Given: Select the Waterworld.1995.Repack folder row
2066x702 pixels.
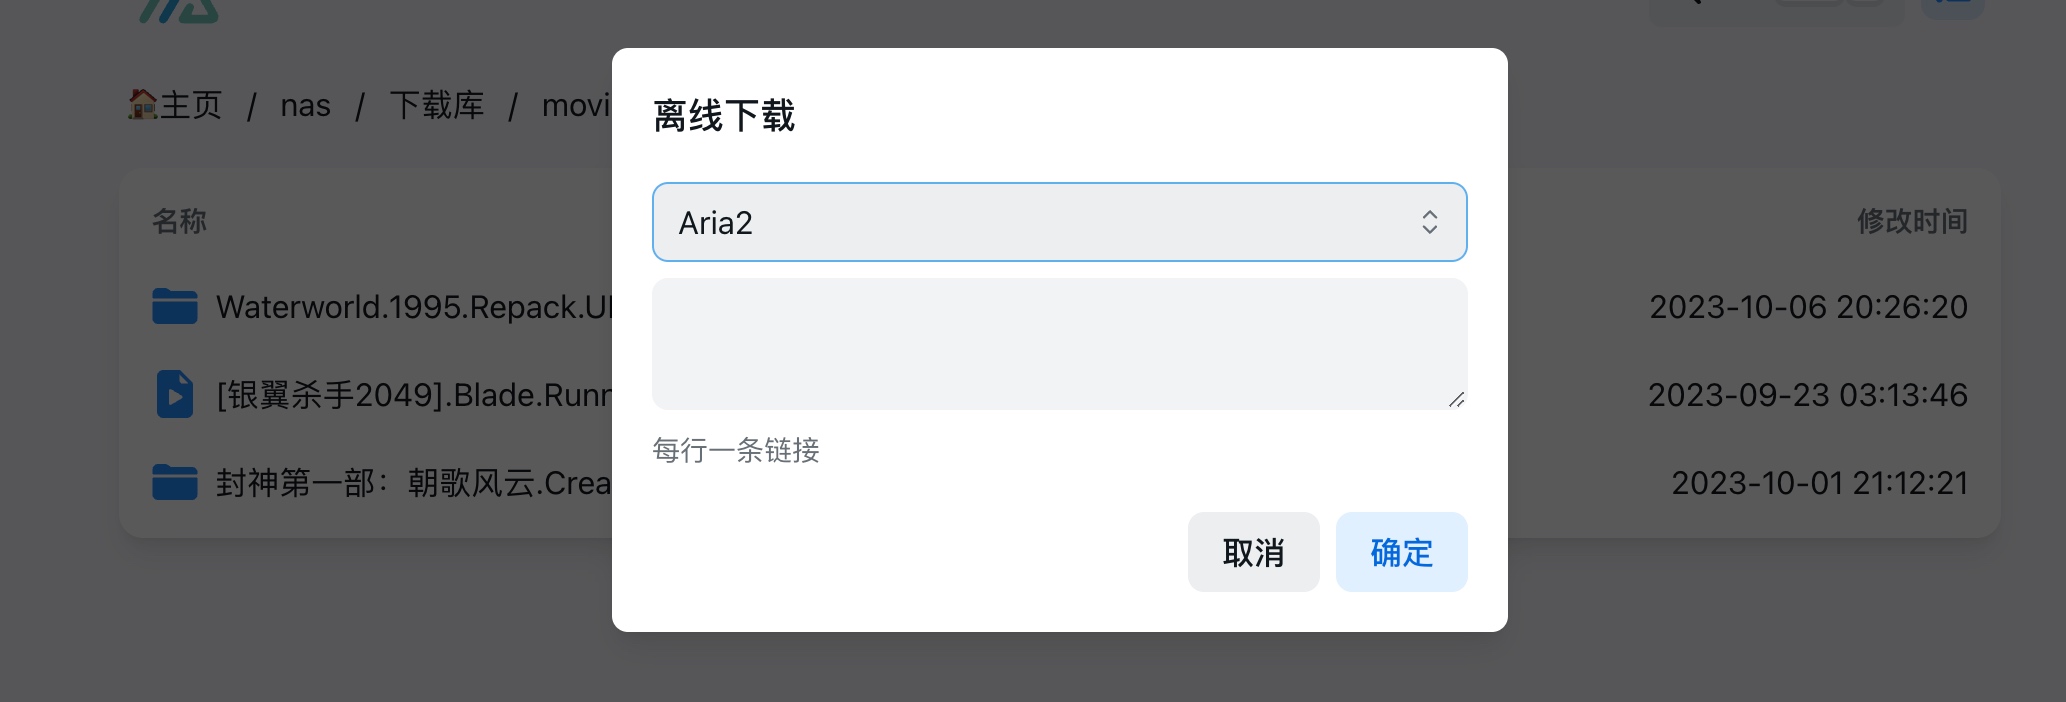Looking at the screenshot, I should tap(400, 306).
